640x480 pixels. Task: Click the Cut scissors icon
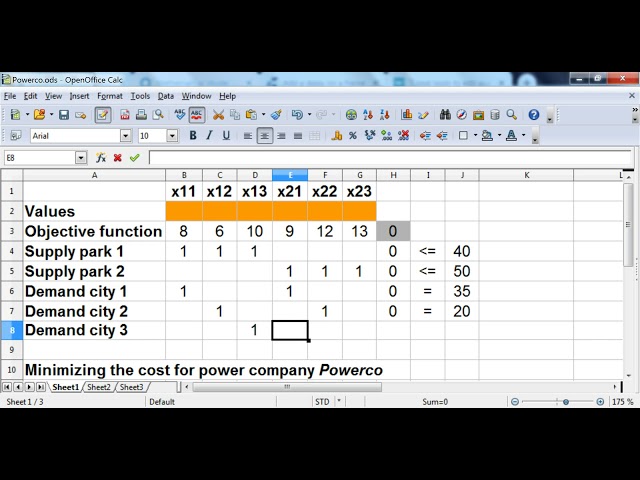pos(218,115)
